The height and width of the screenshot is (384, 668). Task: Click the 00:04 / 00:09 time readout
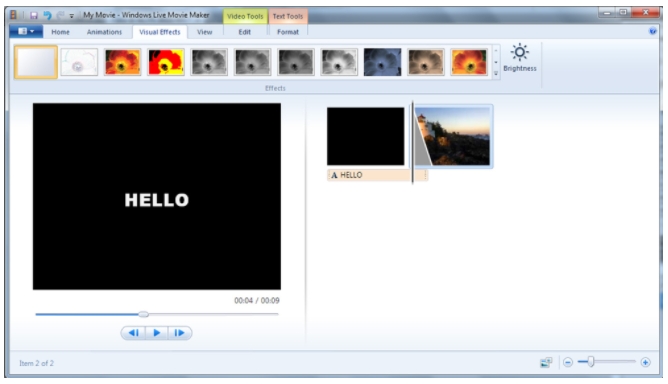click(x=256, y=300)
